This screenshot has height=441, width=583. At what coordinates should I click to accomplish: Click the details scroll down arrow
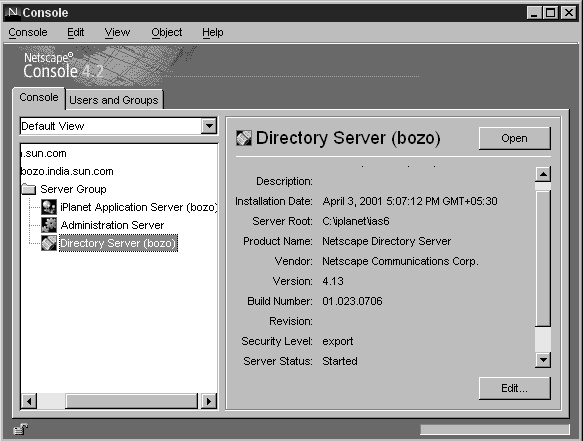click(x=543, y=360)
